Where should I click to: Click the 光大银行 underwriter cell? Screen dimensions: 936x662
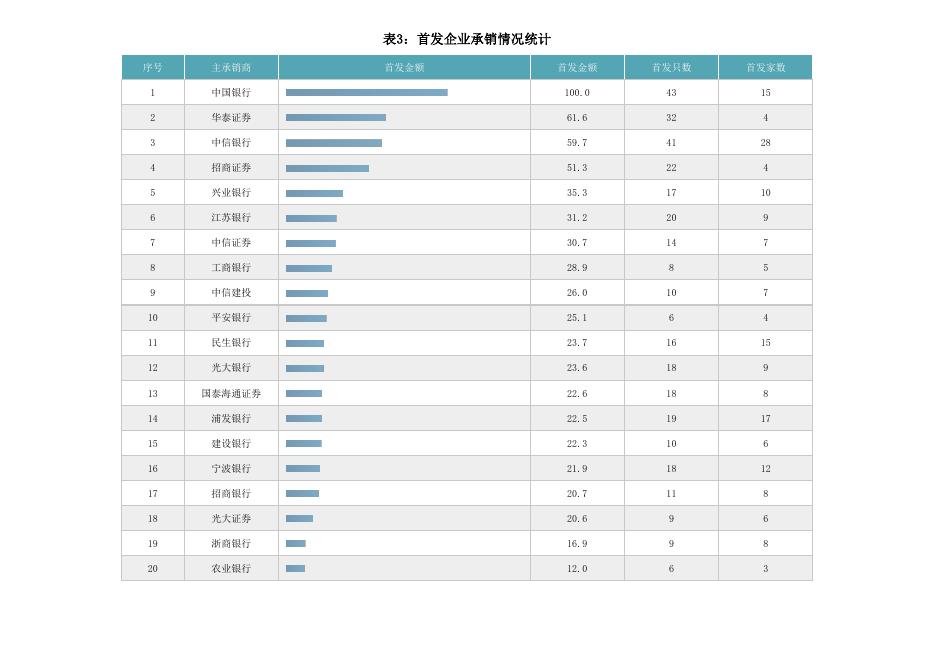[x=231, y=368]
